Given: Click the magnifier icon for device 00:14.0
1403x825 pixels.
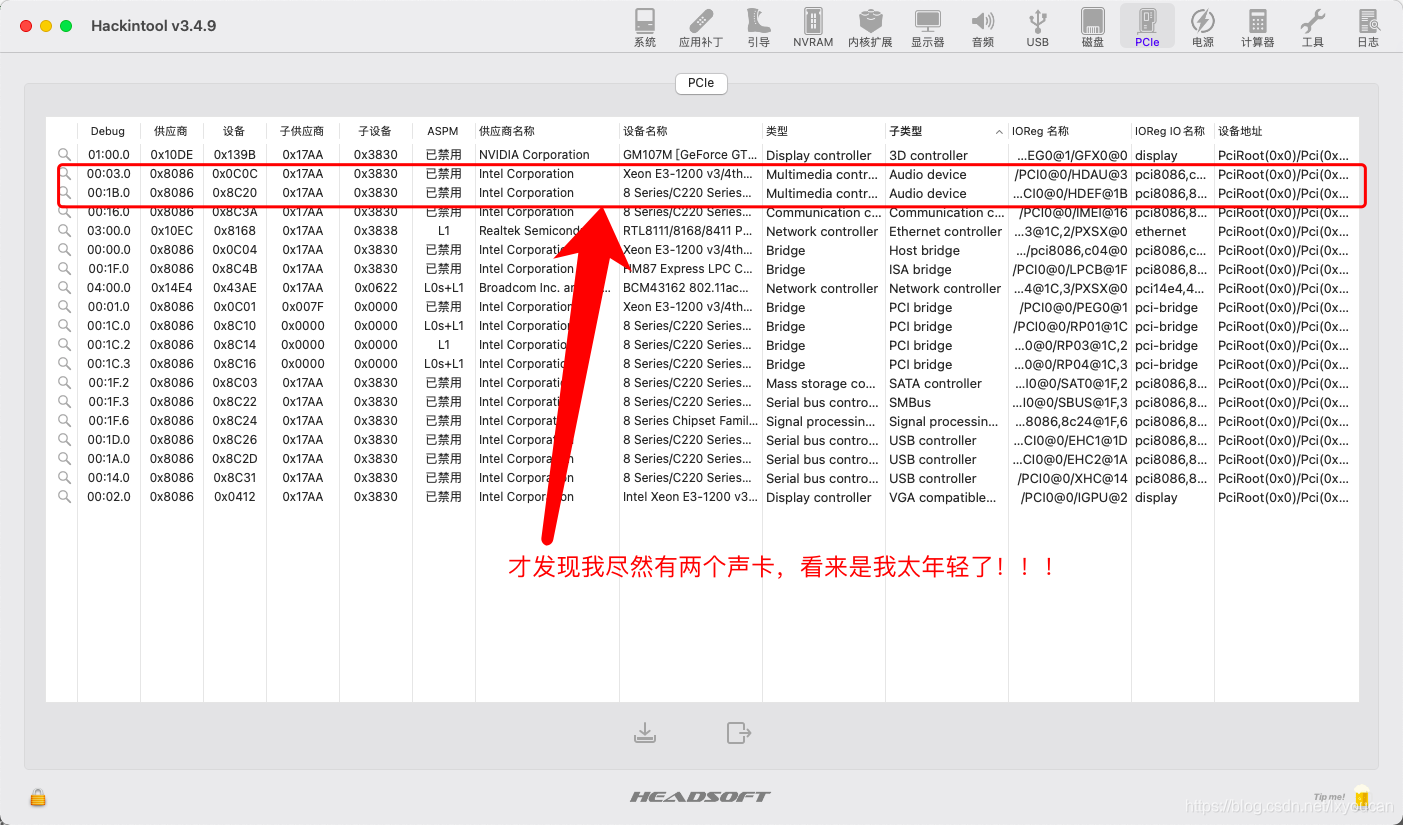Looking at the screenshot, I should click(x=64, y=478).
